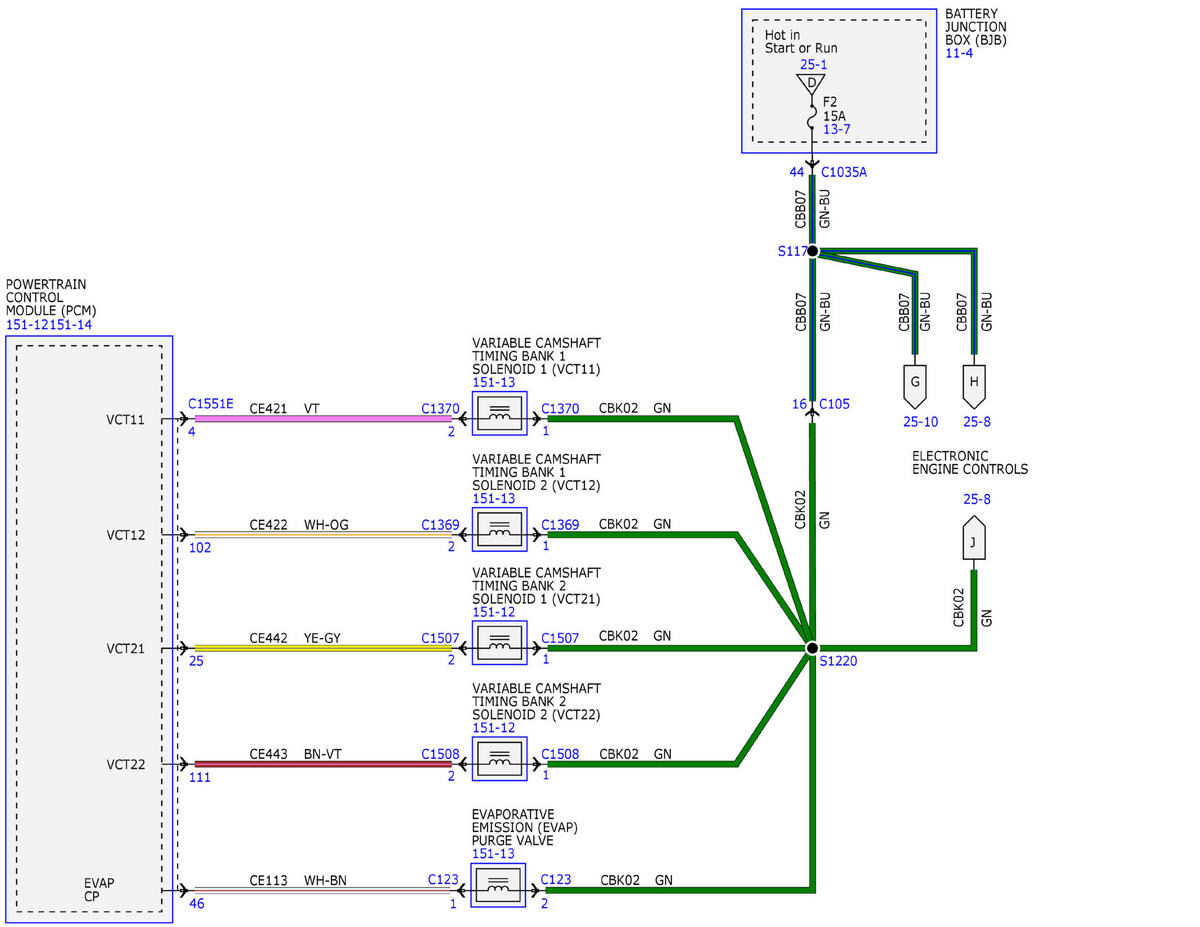Click the D triangle symbol in BJB
The height and width of the screenshot is (927, 1200).
812,83
